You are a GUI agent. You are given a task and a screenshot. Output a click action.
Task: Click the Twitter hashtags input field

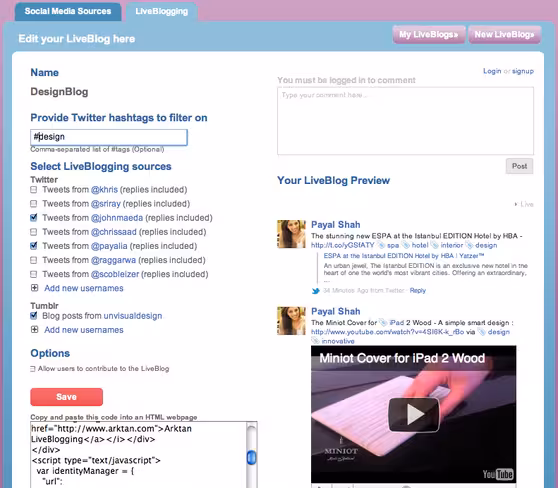click(109, 137)
